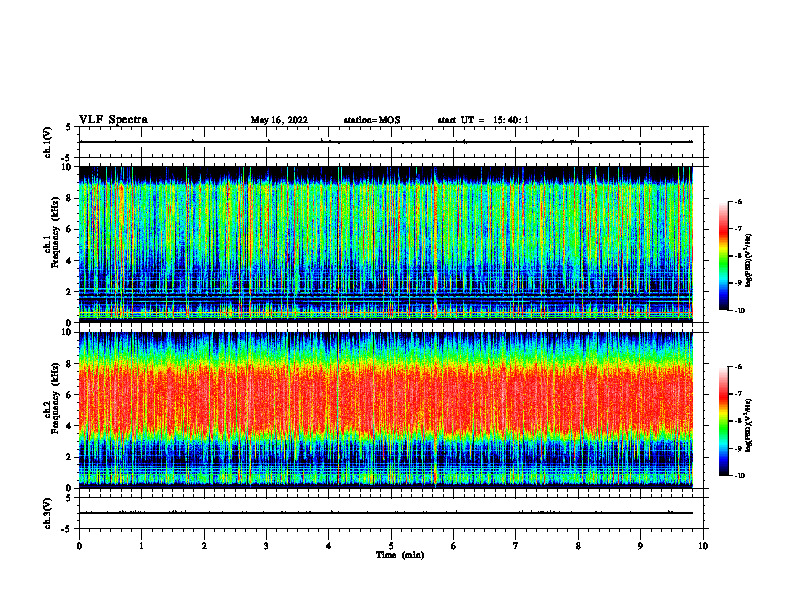Click time axis tick label "5"
Image resolution: width=792 pixels, height=612 pixels.
391,546
